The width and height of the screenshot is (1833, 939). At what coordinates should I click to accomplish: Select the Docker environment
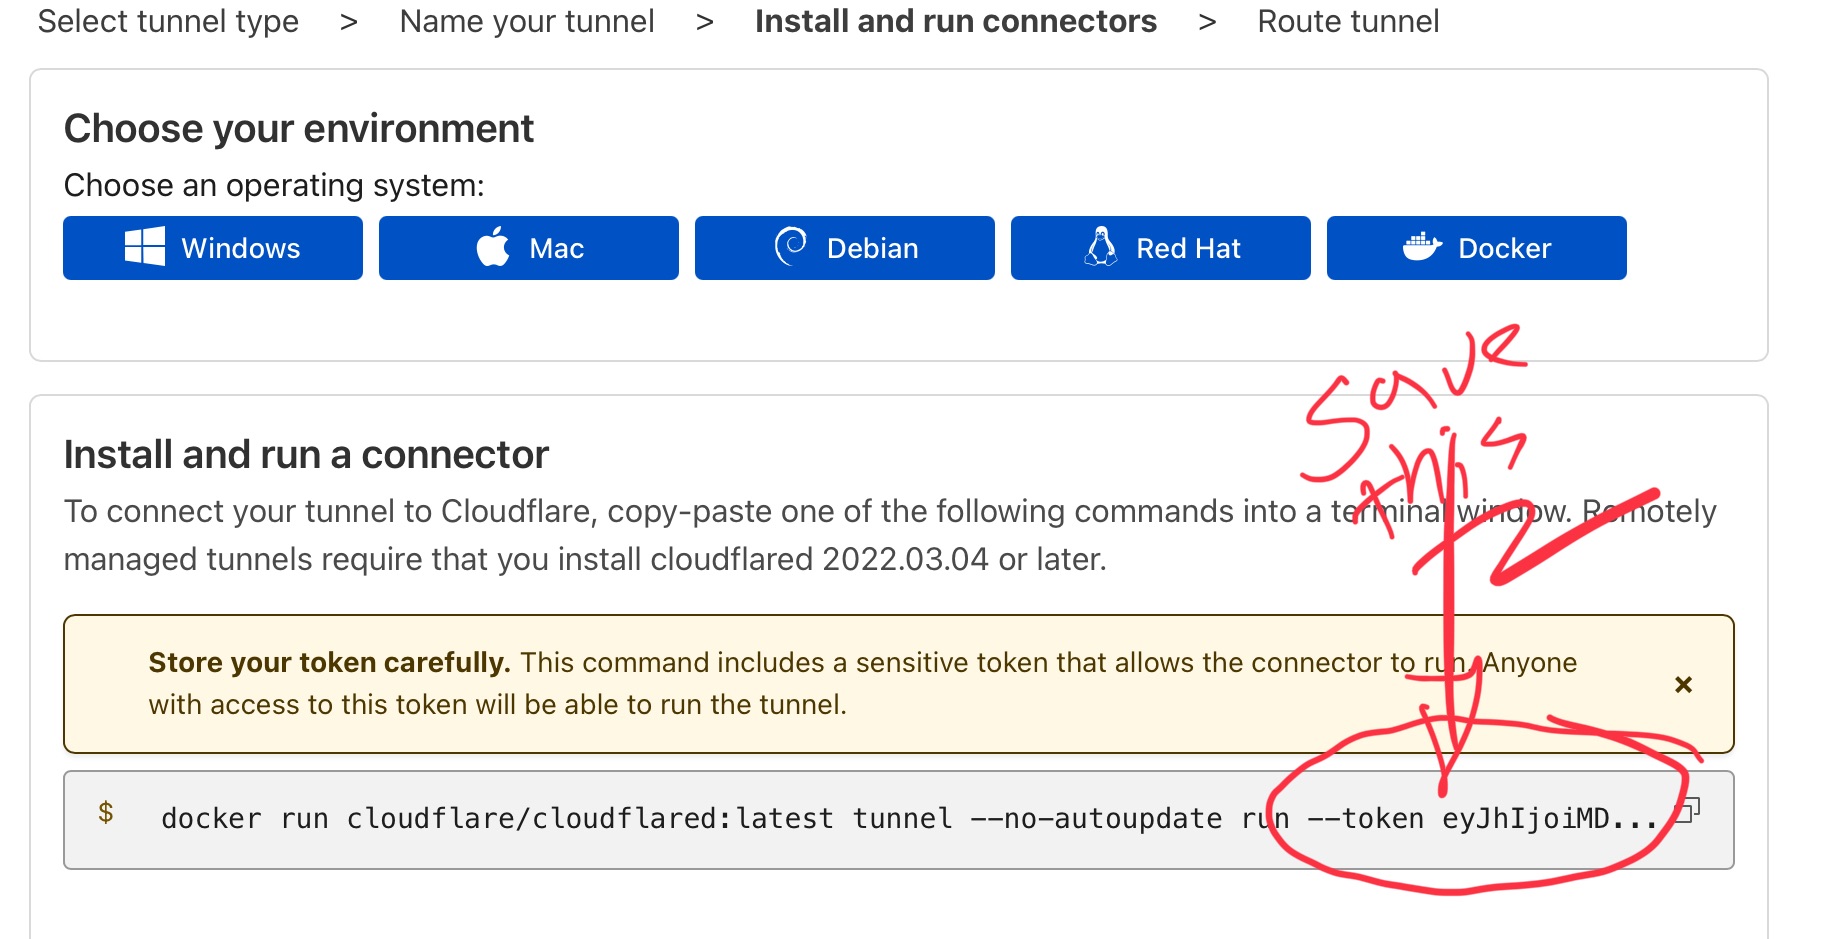(1476, 248)
